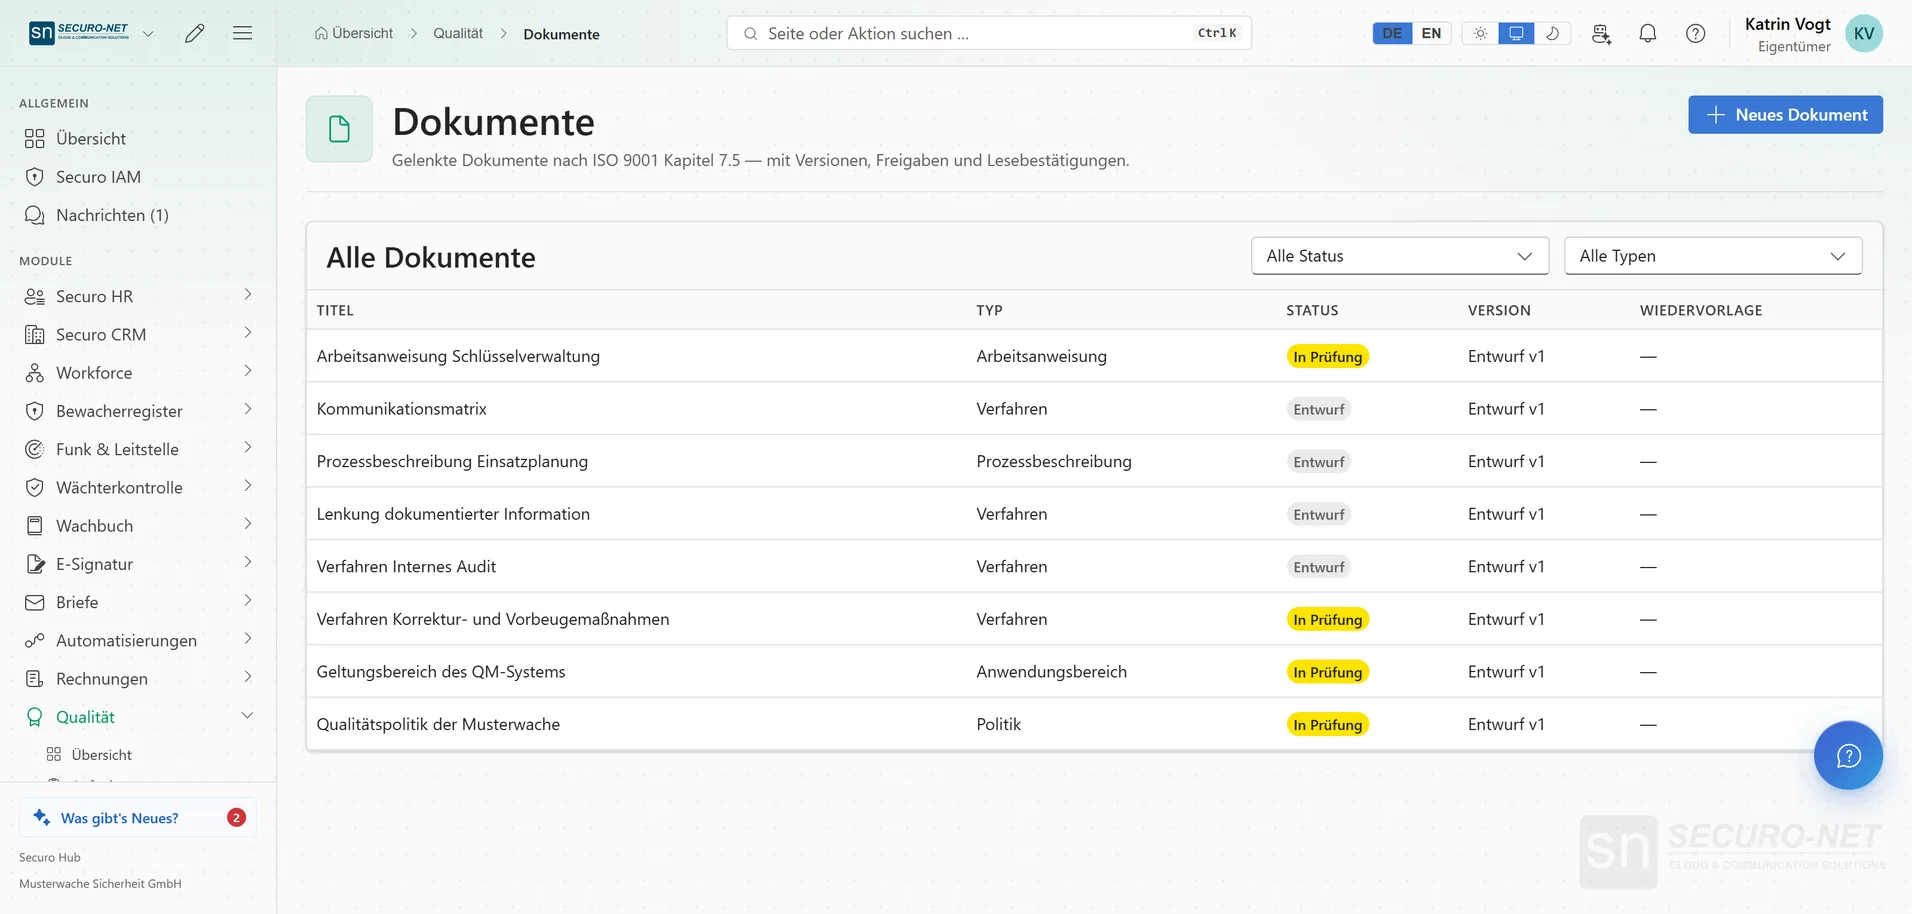
Task: Select light theme sun icon
Action: tap(1480, 33)
